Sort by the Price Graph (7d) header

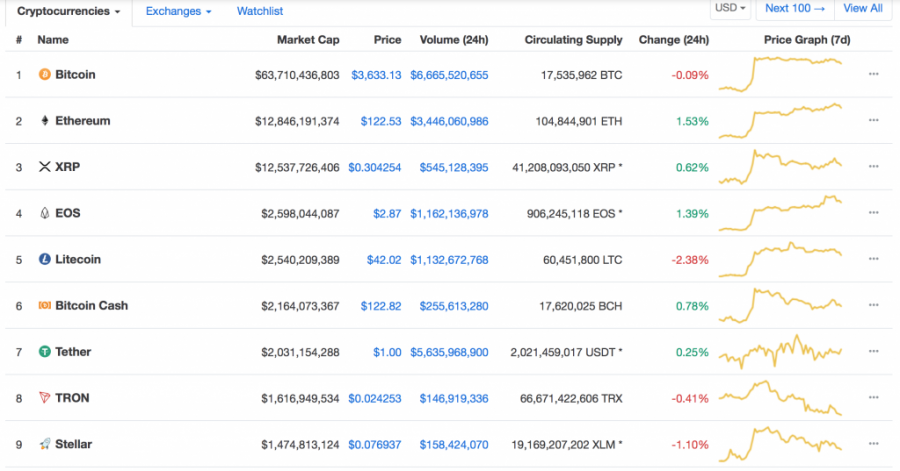(x=807, y=40)
